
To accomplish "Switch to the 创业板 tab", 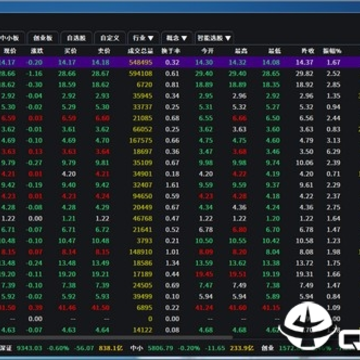I will click(43, 38).
